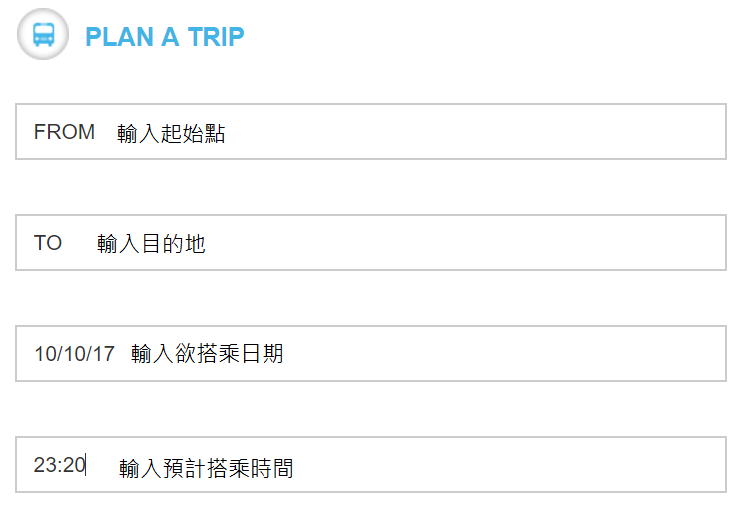Click the PLAN A TRIP heading
749x511 pixels.
pos(165,37)
